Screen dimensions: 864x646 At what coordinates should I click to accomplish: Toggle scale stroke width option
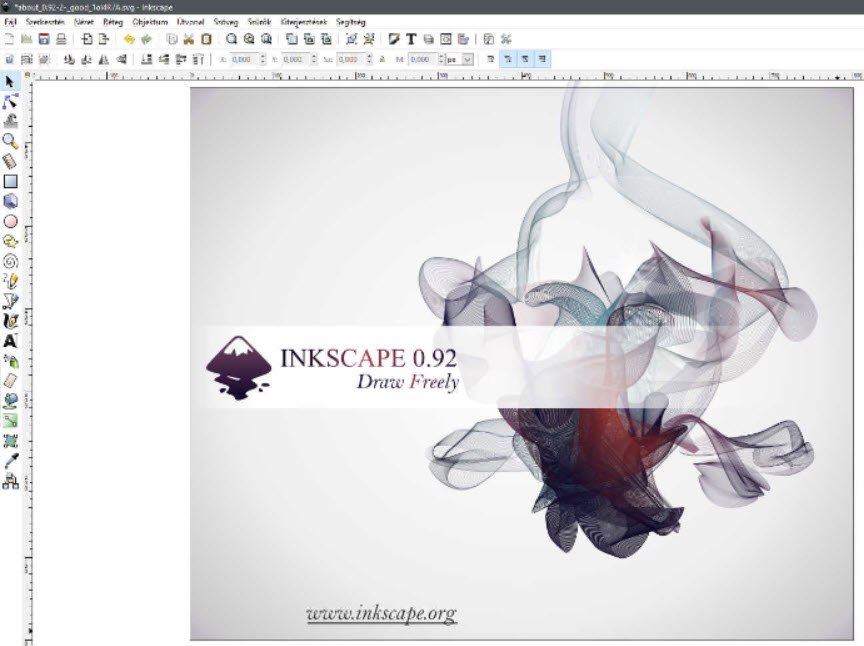490,59
